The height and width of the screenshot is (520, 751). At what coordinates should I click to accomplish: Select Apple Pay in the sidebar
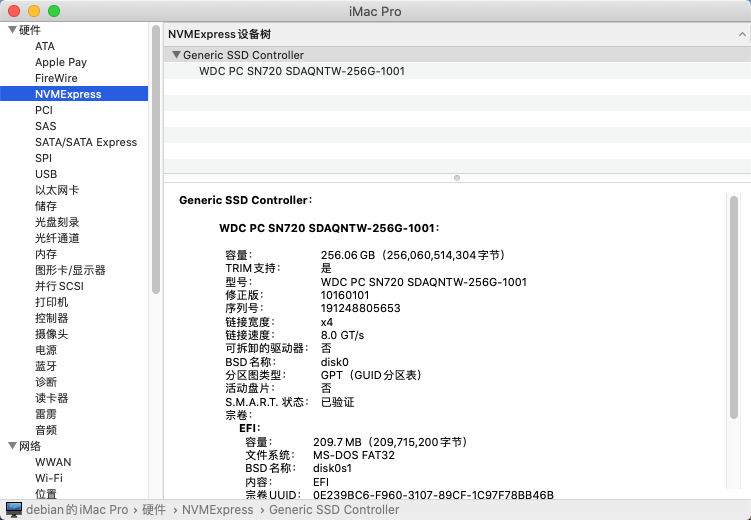61,62
